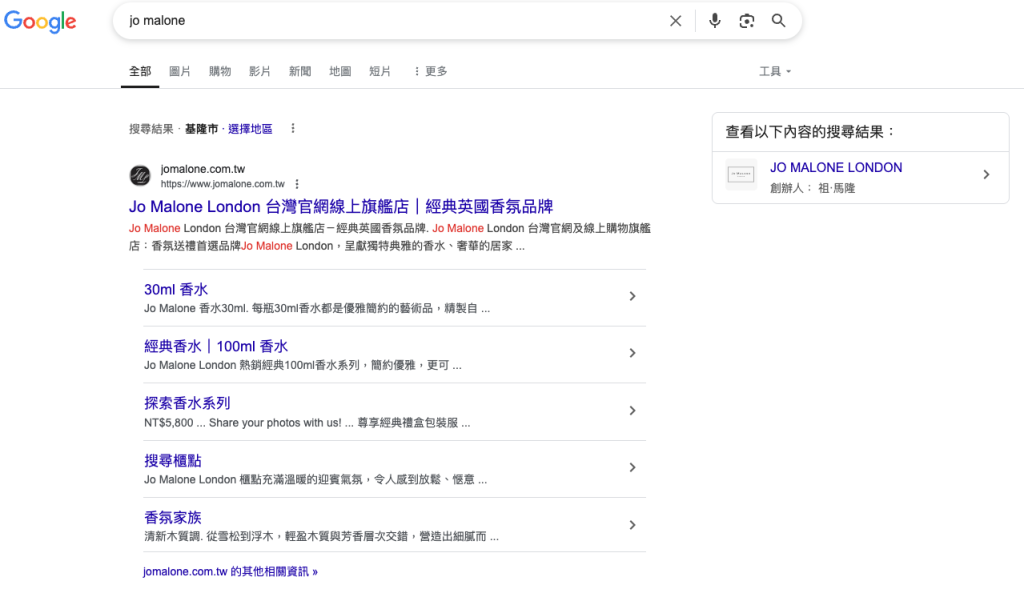Viewport: 1024px width, 589px height.
Task: Click the 基隆市 location text
Action: point(201,129)
